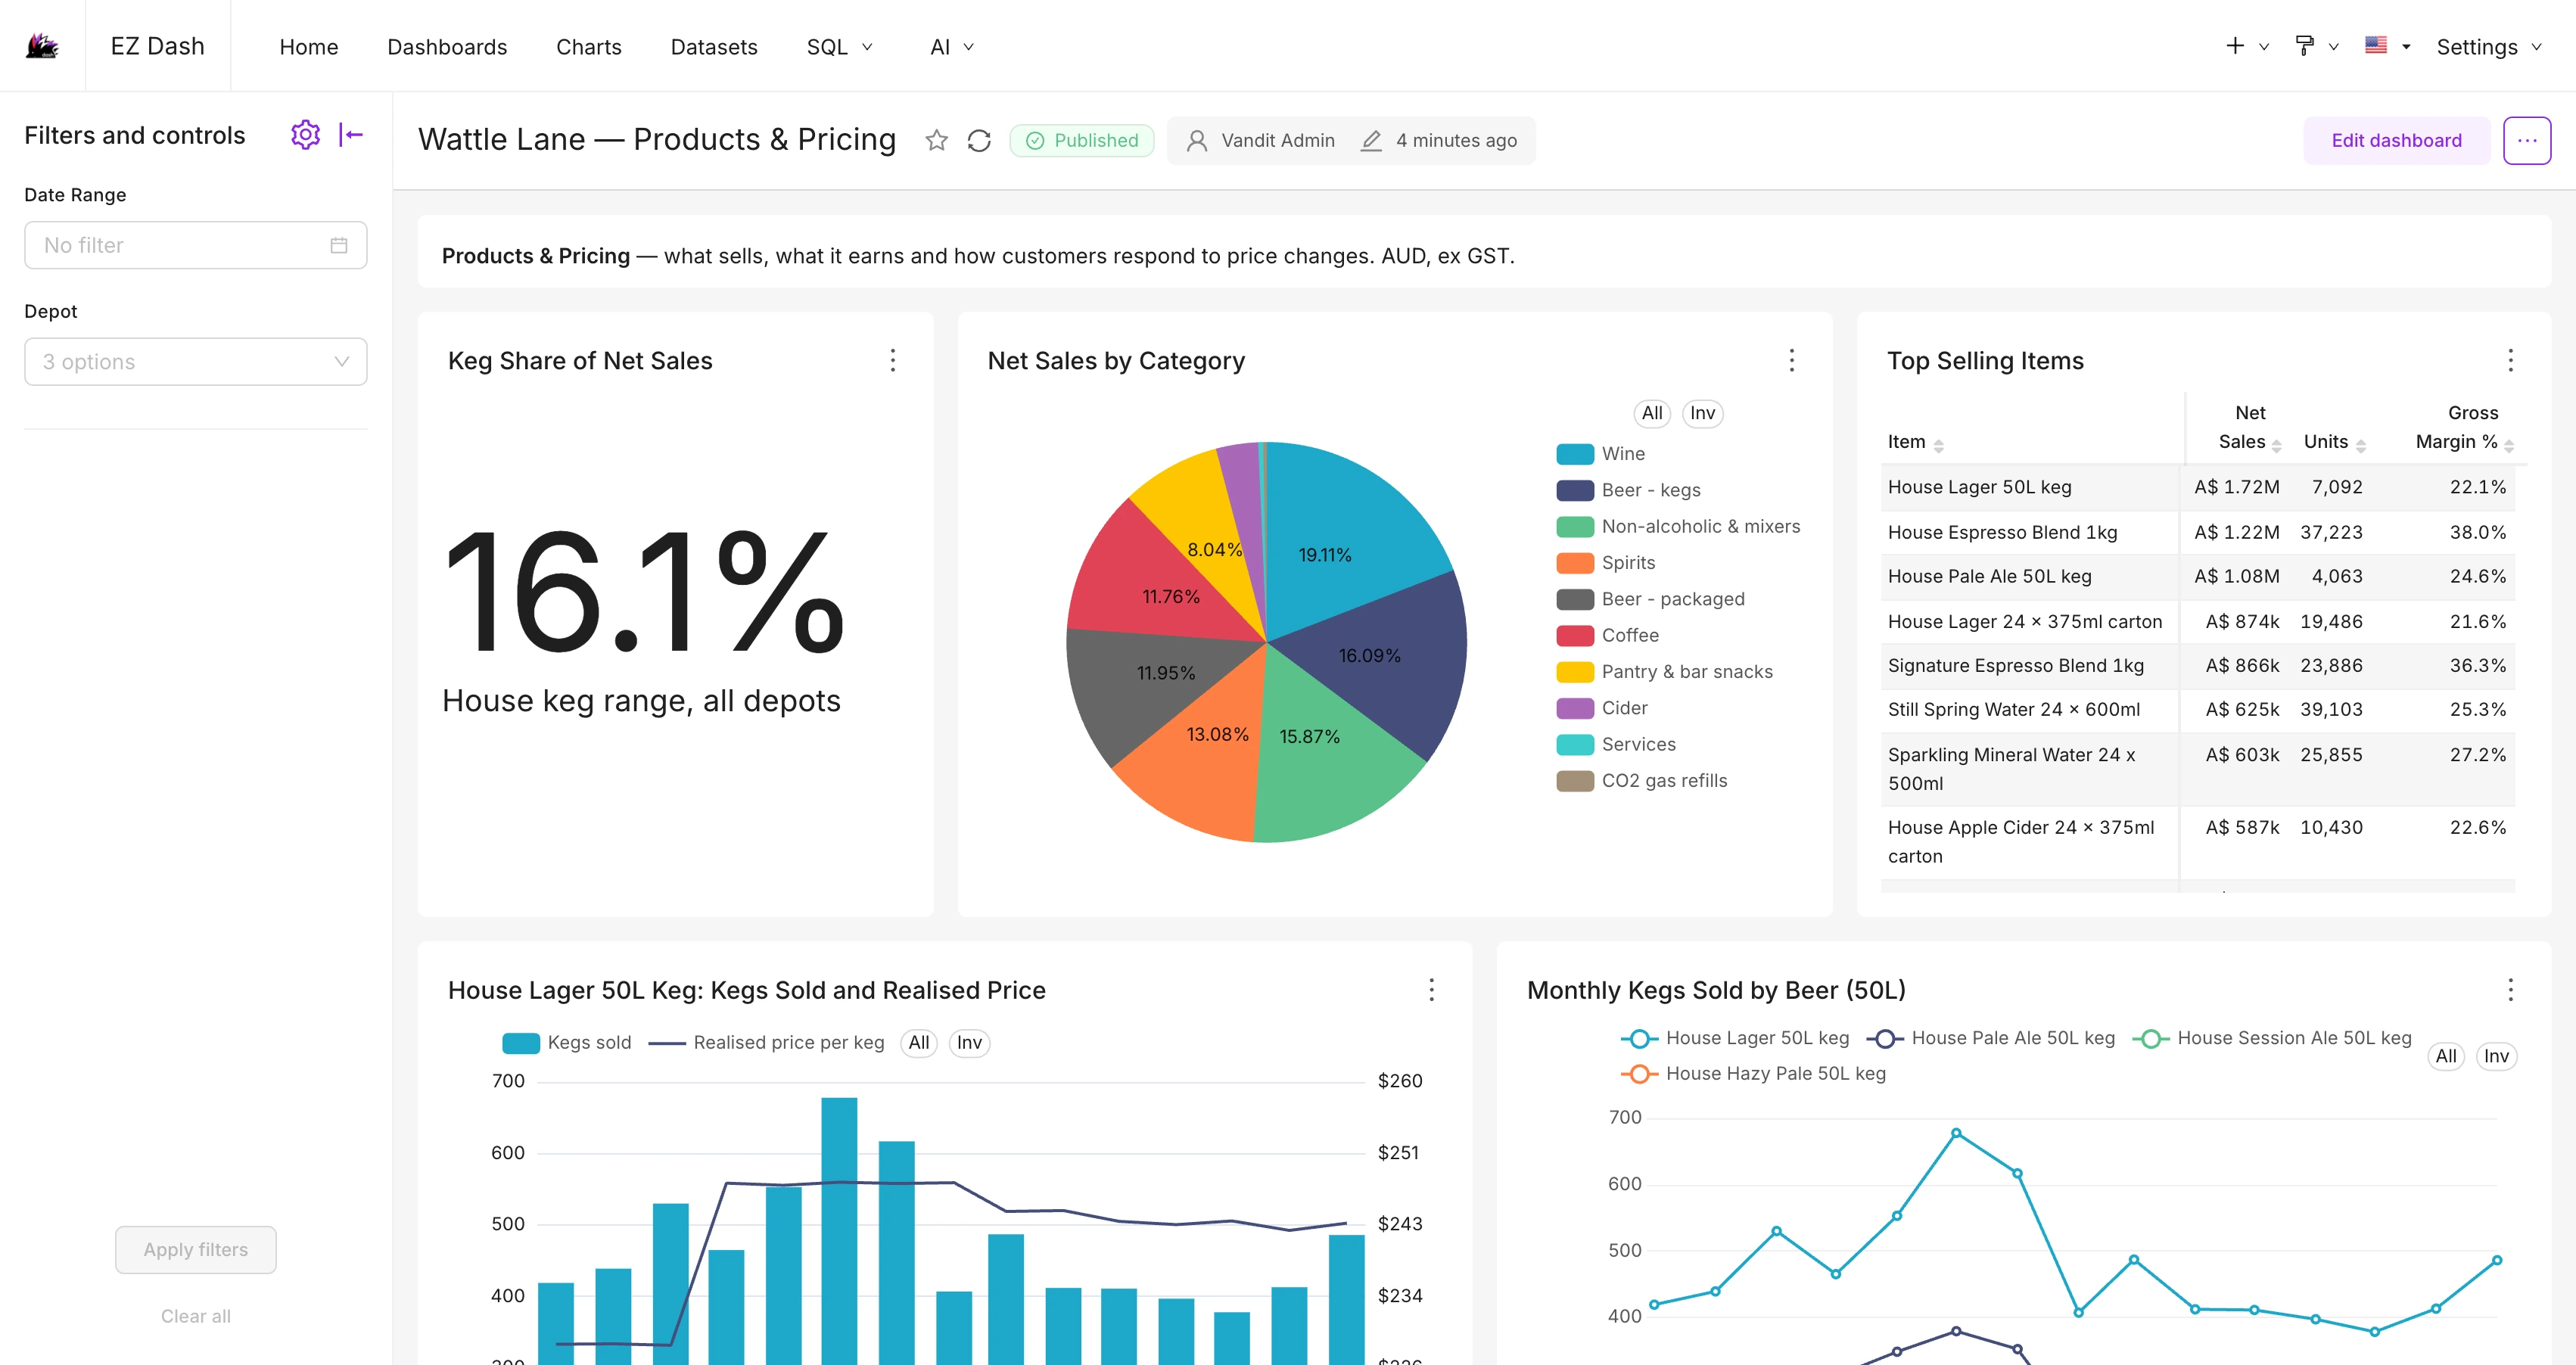Click the Edit dashboard button
The width and height of the screenshot is (2576, 1365).
pyautogui.click(x=2395, y=140)
